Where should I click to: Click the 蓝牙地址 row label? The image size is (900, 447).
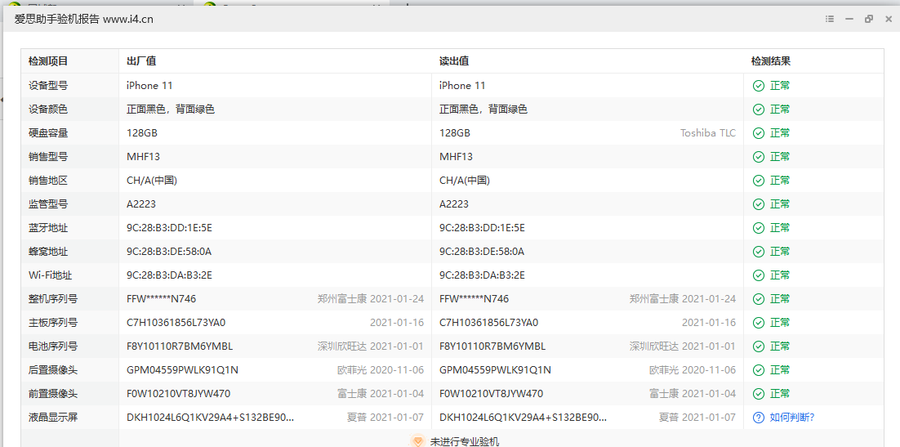[x=48, y=228]
